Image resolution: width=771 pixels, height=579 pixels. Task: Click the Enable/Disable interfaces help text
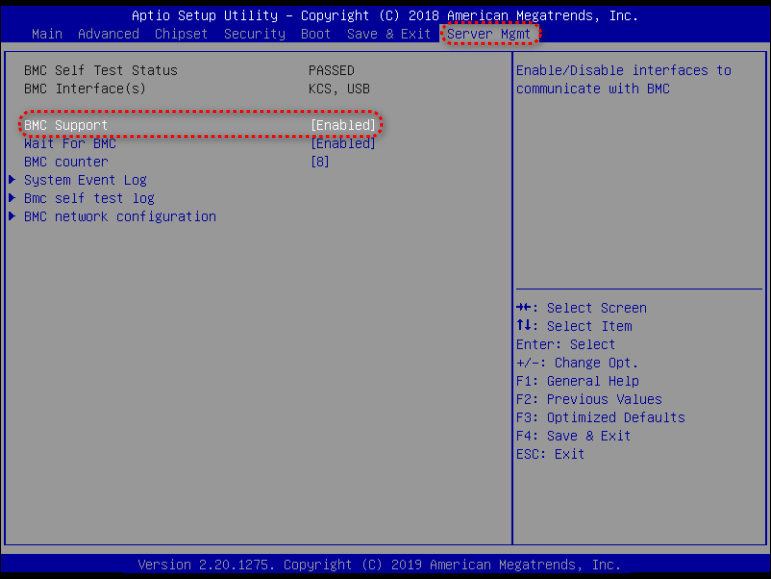click(623, 80)
